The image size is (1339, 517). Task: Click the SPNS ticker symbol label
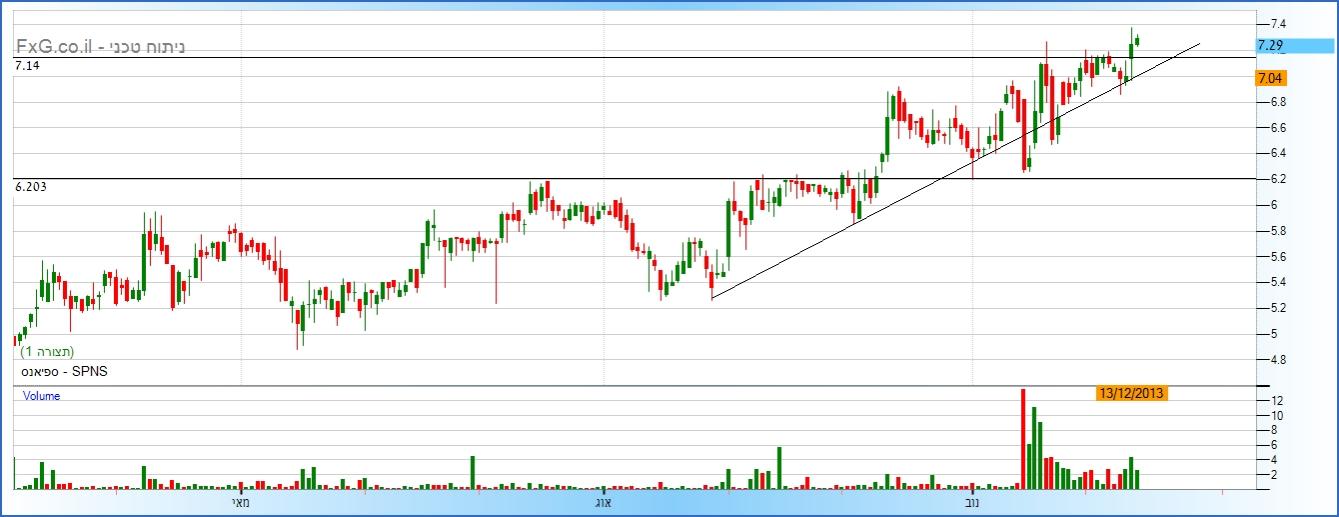[x=63, y=371]
